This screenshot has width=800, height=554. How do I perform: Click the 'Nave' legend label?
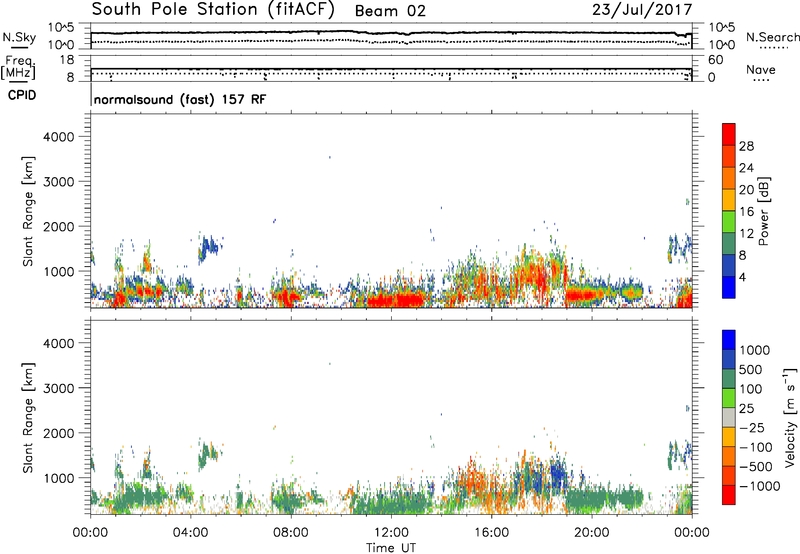point(761,70)
